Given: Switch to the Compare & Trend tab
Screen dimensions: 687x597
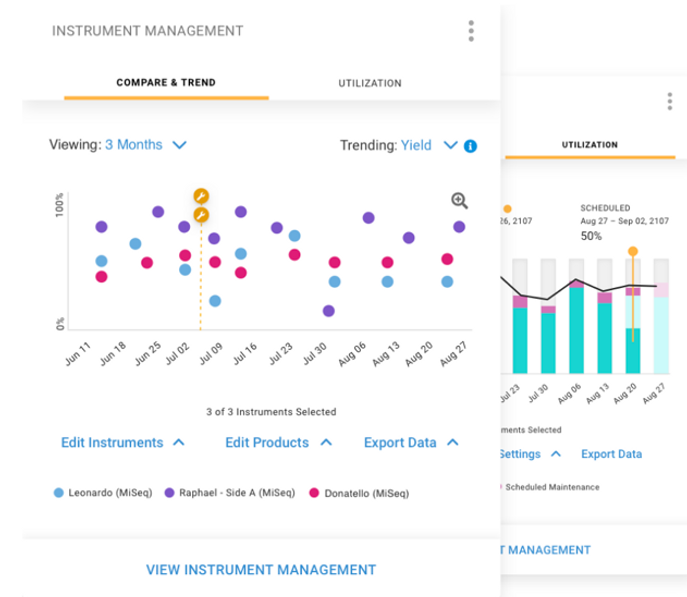Looking at the screenshot, I should 166,83.
